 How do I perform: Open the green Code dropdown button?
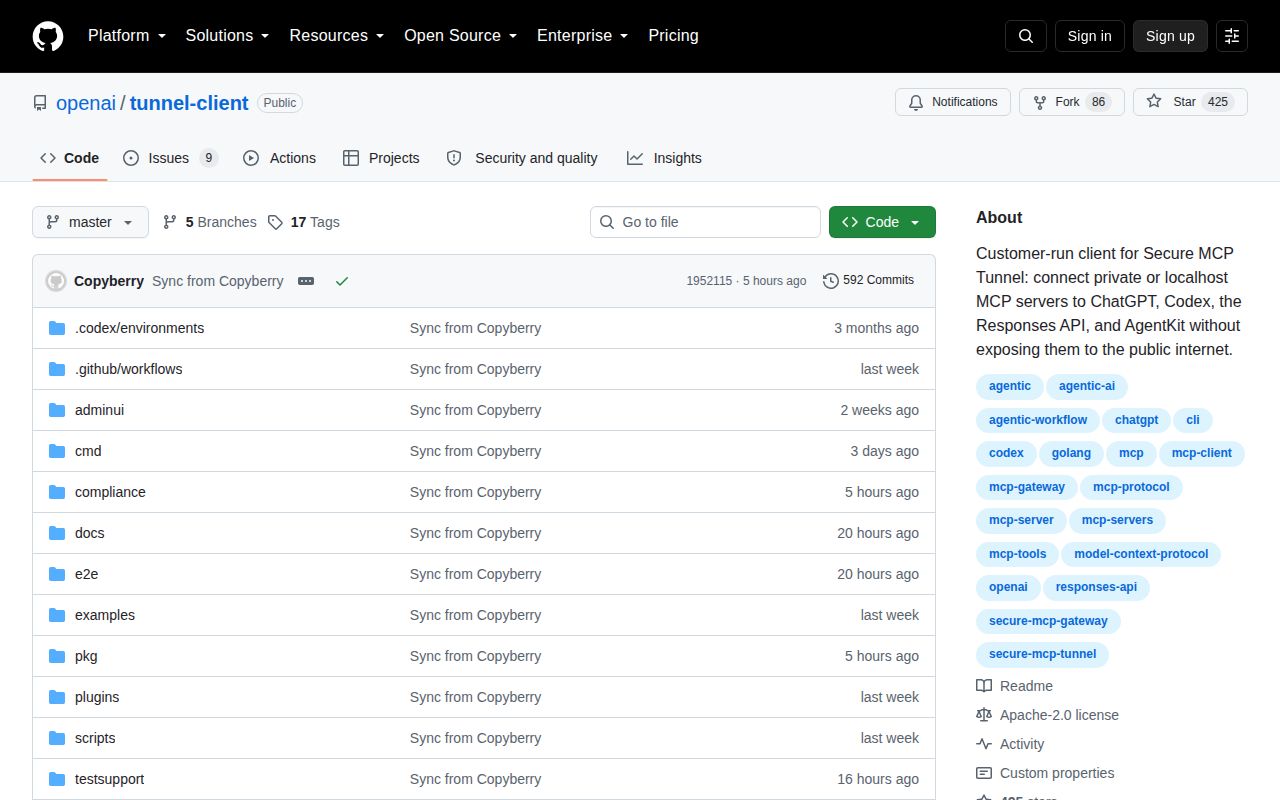[x=882, y=222]
